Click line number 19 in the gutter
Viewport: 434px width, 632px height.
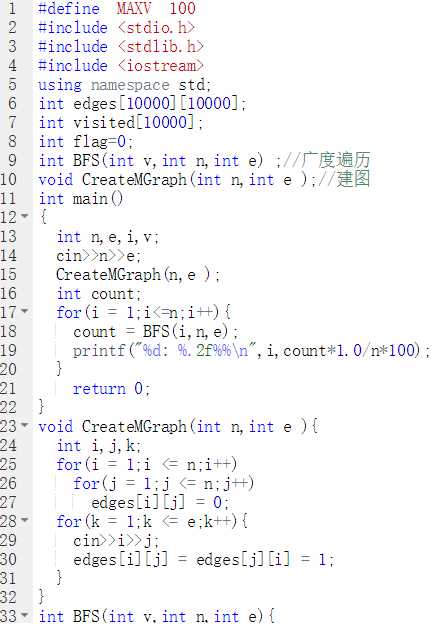coord(8,350)
